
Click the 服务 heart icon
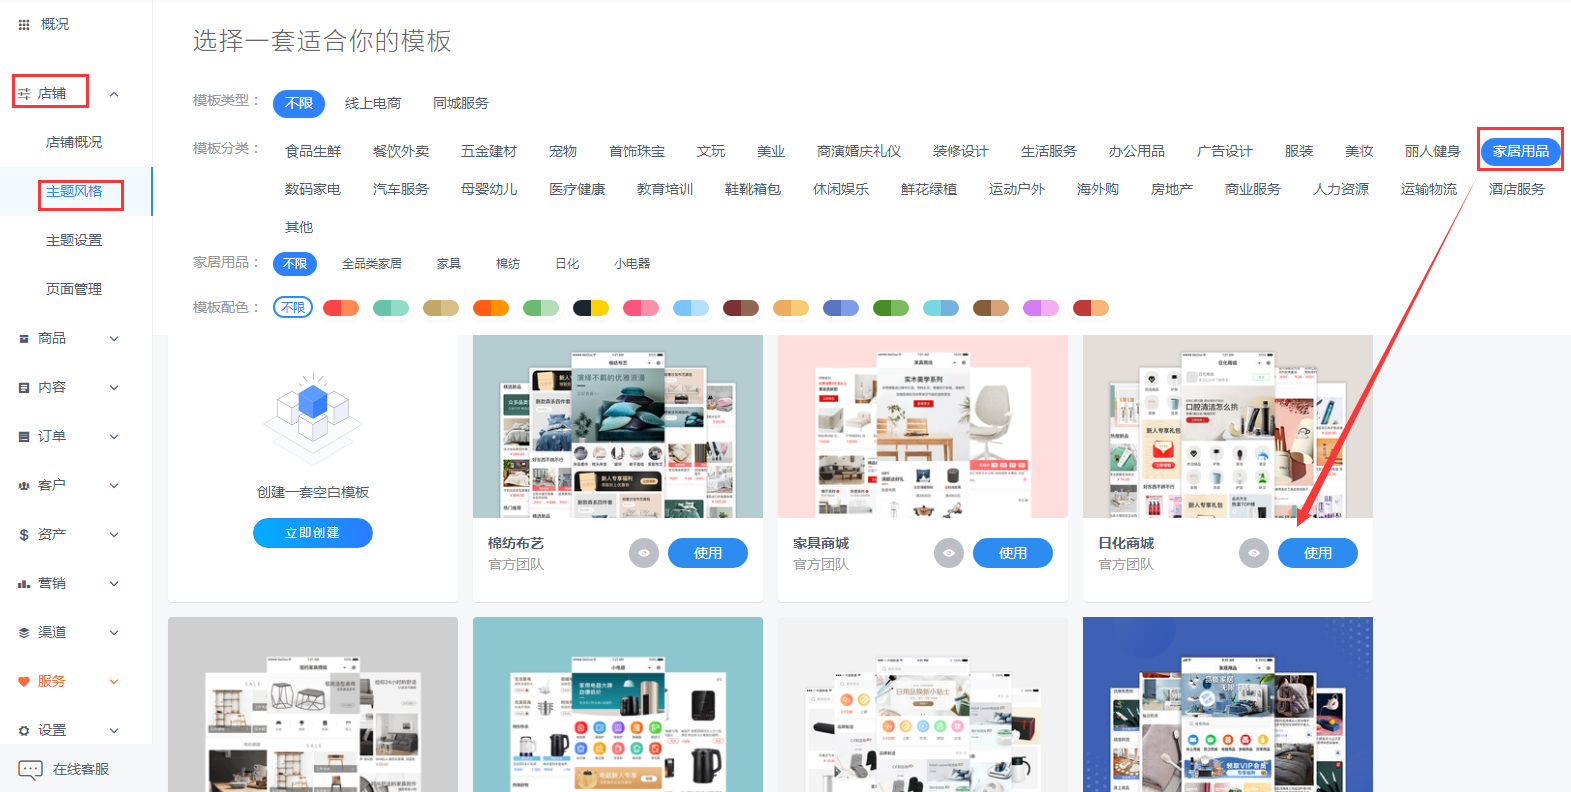tap(24, 682)
